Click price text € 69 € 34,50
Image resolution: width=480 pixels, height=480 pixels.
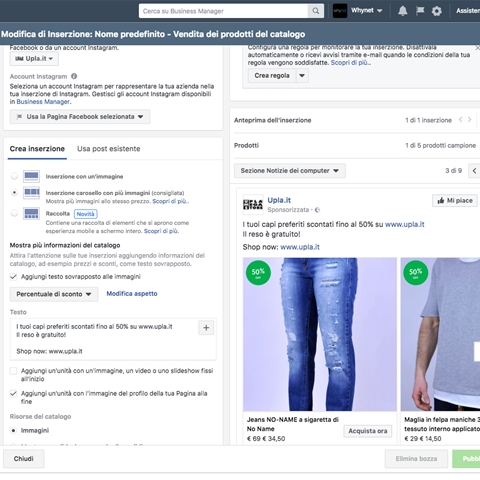(x=266, y=439)
